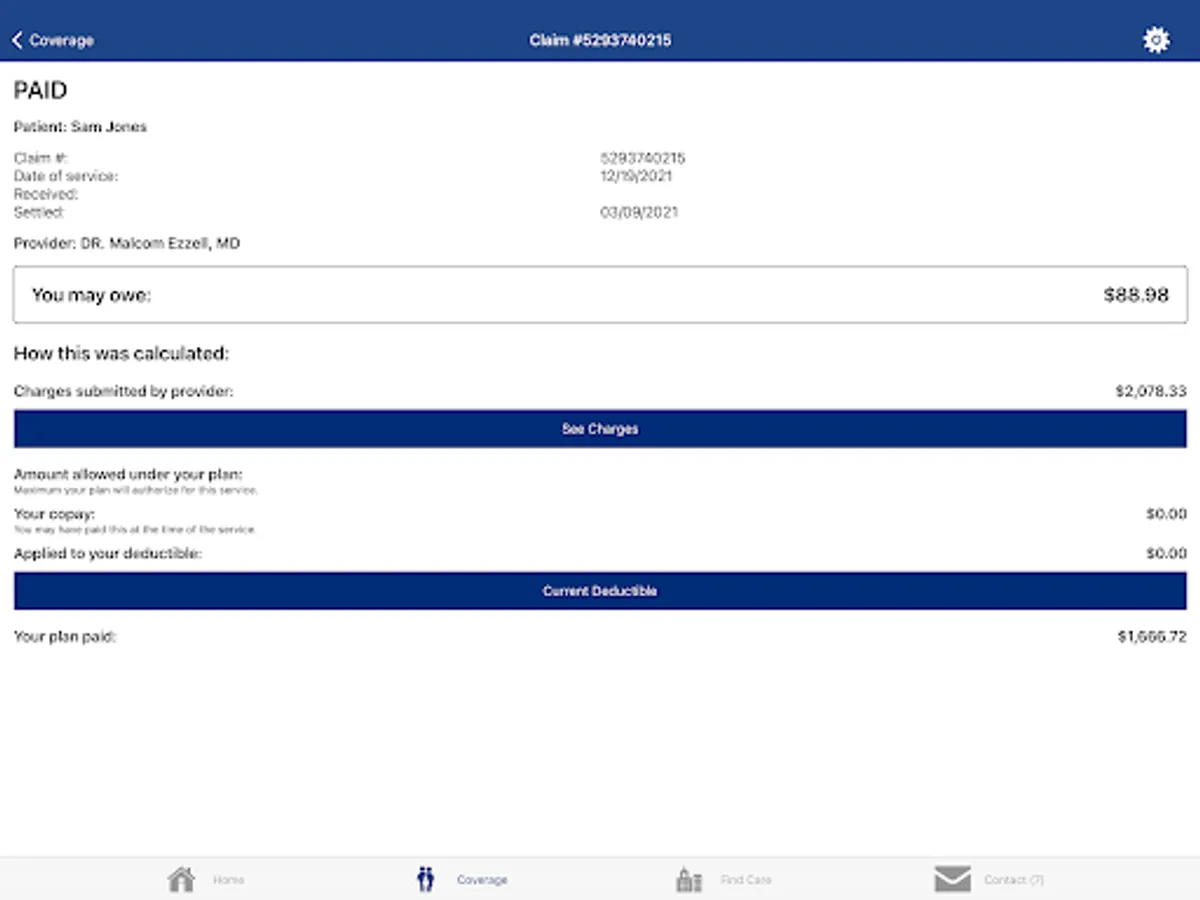Click the $2,078.33 charges amount
The height and width of the screenshot is (900, 1200).
pos(1151,392)
